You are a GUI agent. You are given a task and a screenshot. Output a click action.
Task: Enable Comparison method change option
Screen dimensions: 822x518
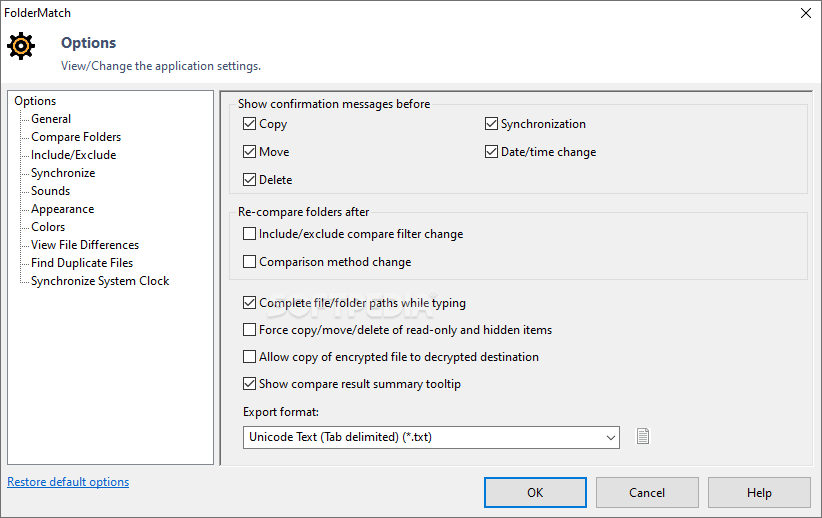(x=250, y=261)
